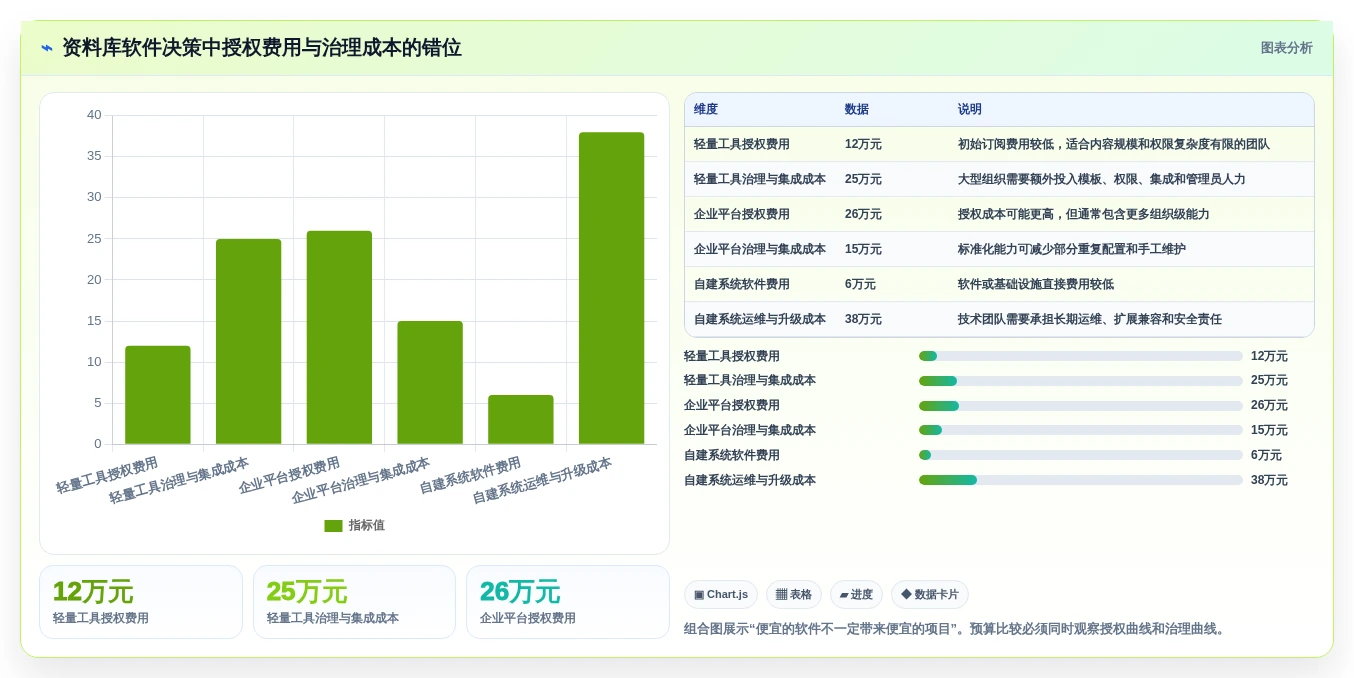Click description 授权成本可能更高 in table
The height and width of the screenshot is (678, 1354).
tap(1084, 214)
